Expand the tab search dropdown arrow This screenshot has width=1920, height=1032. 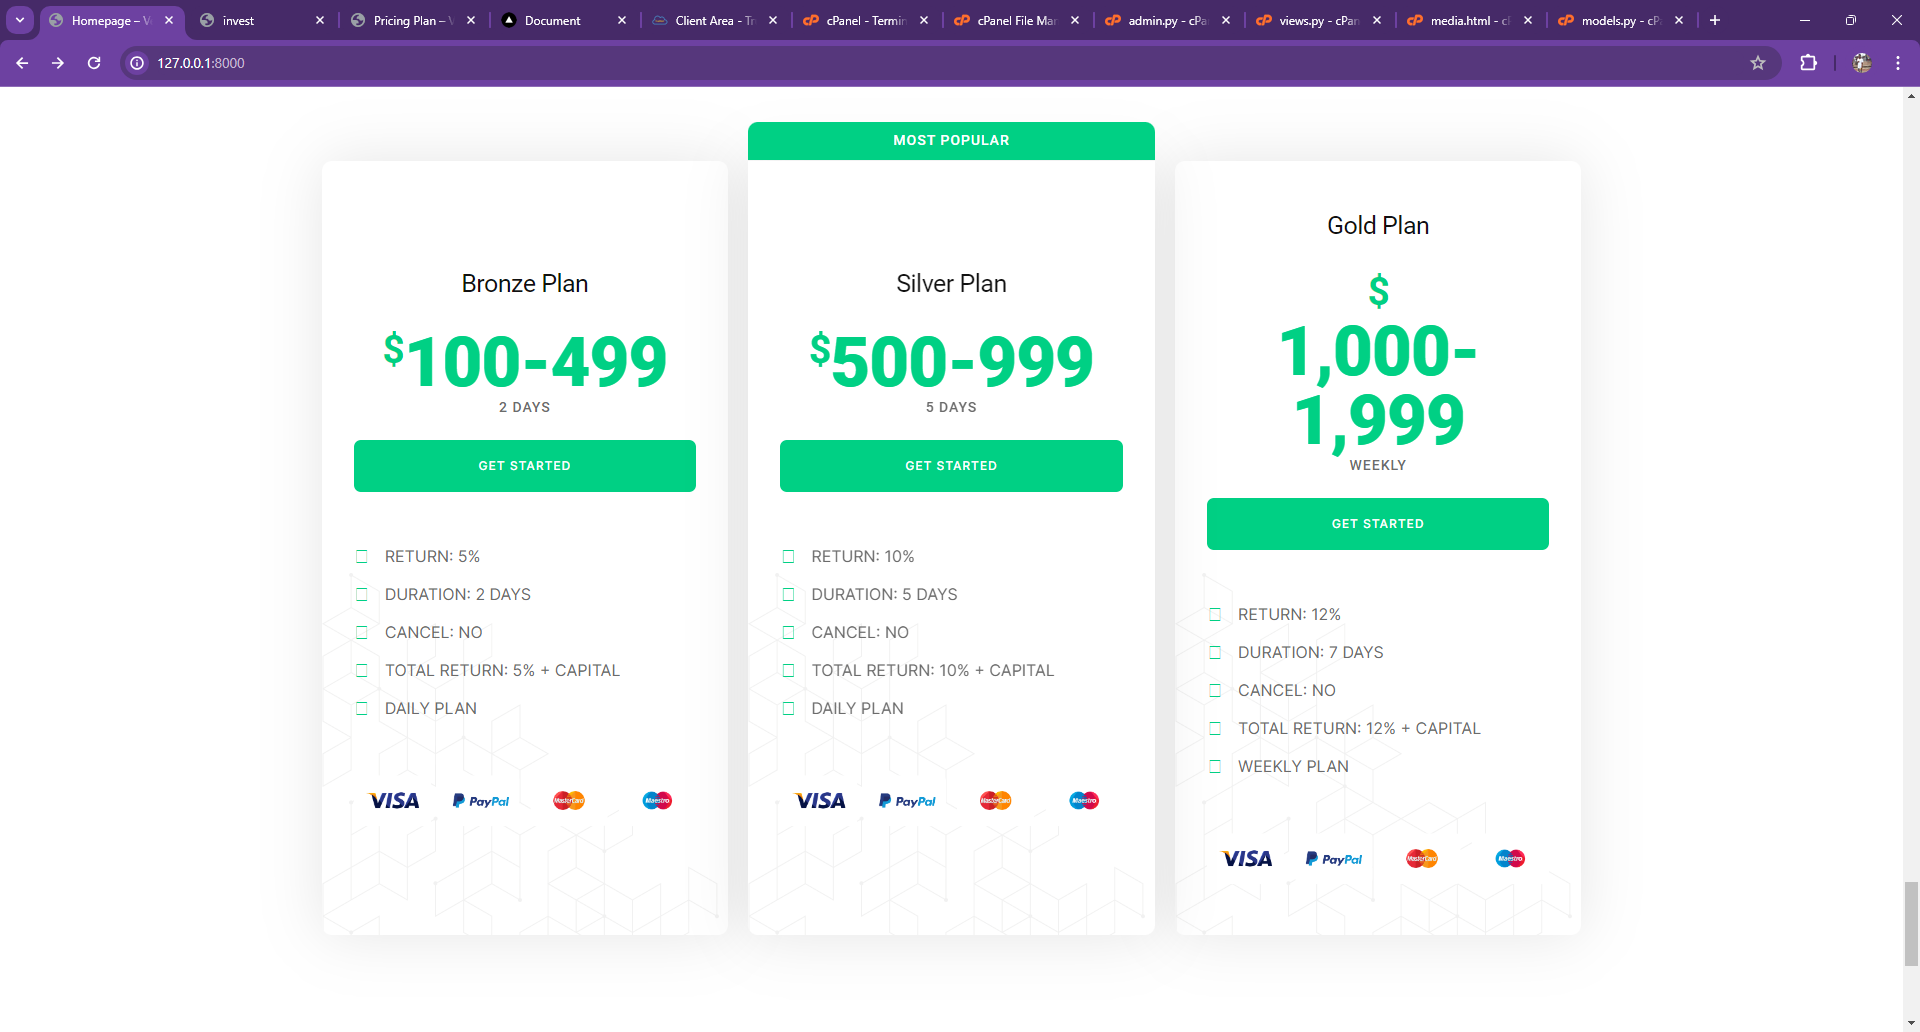point(20,20)
